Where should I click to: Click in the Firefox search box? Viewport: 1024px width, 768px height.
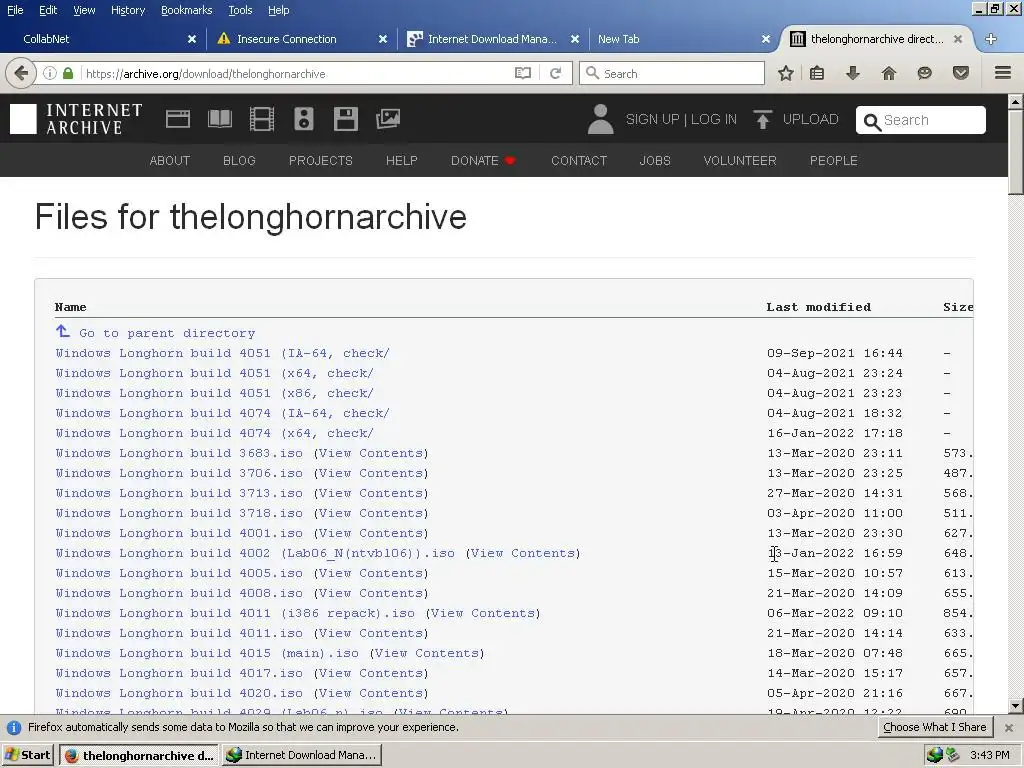[x=672, y=73]
